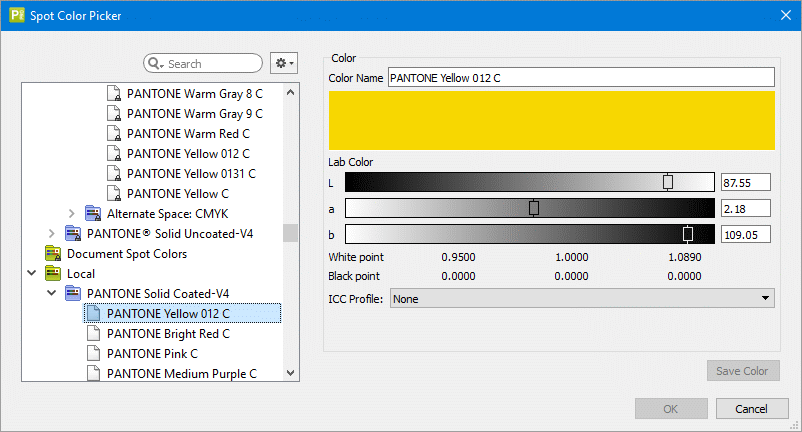Select PANTONE Medium Purple C

tap(182, 373)
